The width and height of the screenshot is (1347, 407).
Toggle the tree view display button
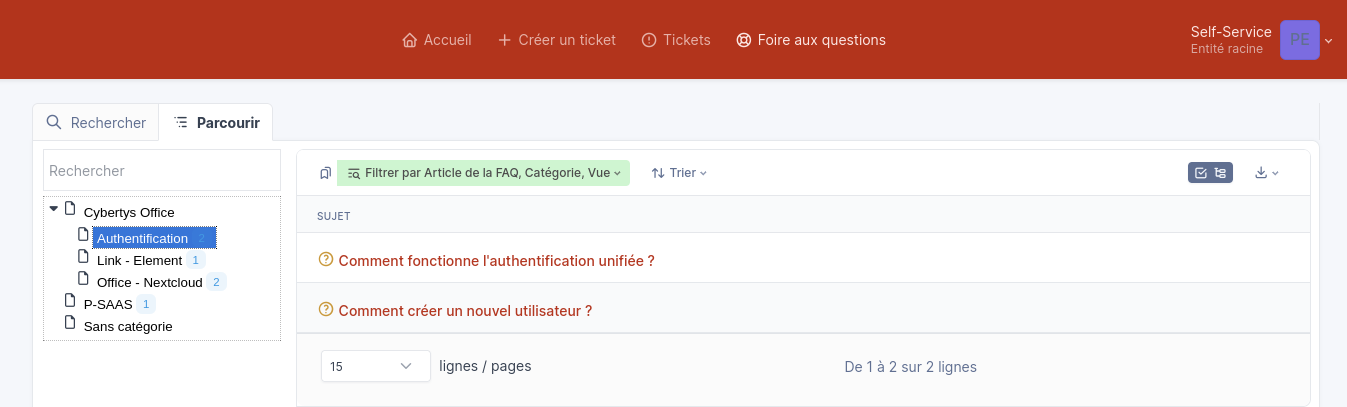coord(1220,173)
